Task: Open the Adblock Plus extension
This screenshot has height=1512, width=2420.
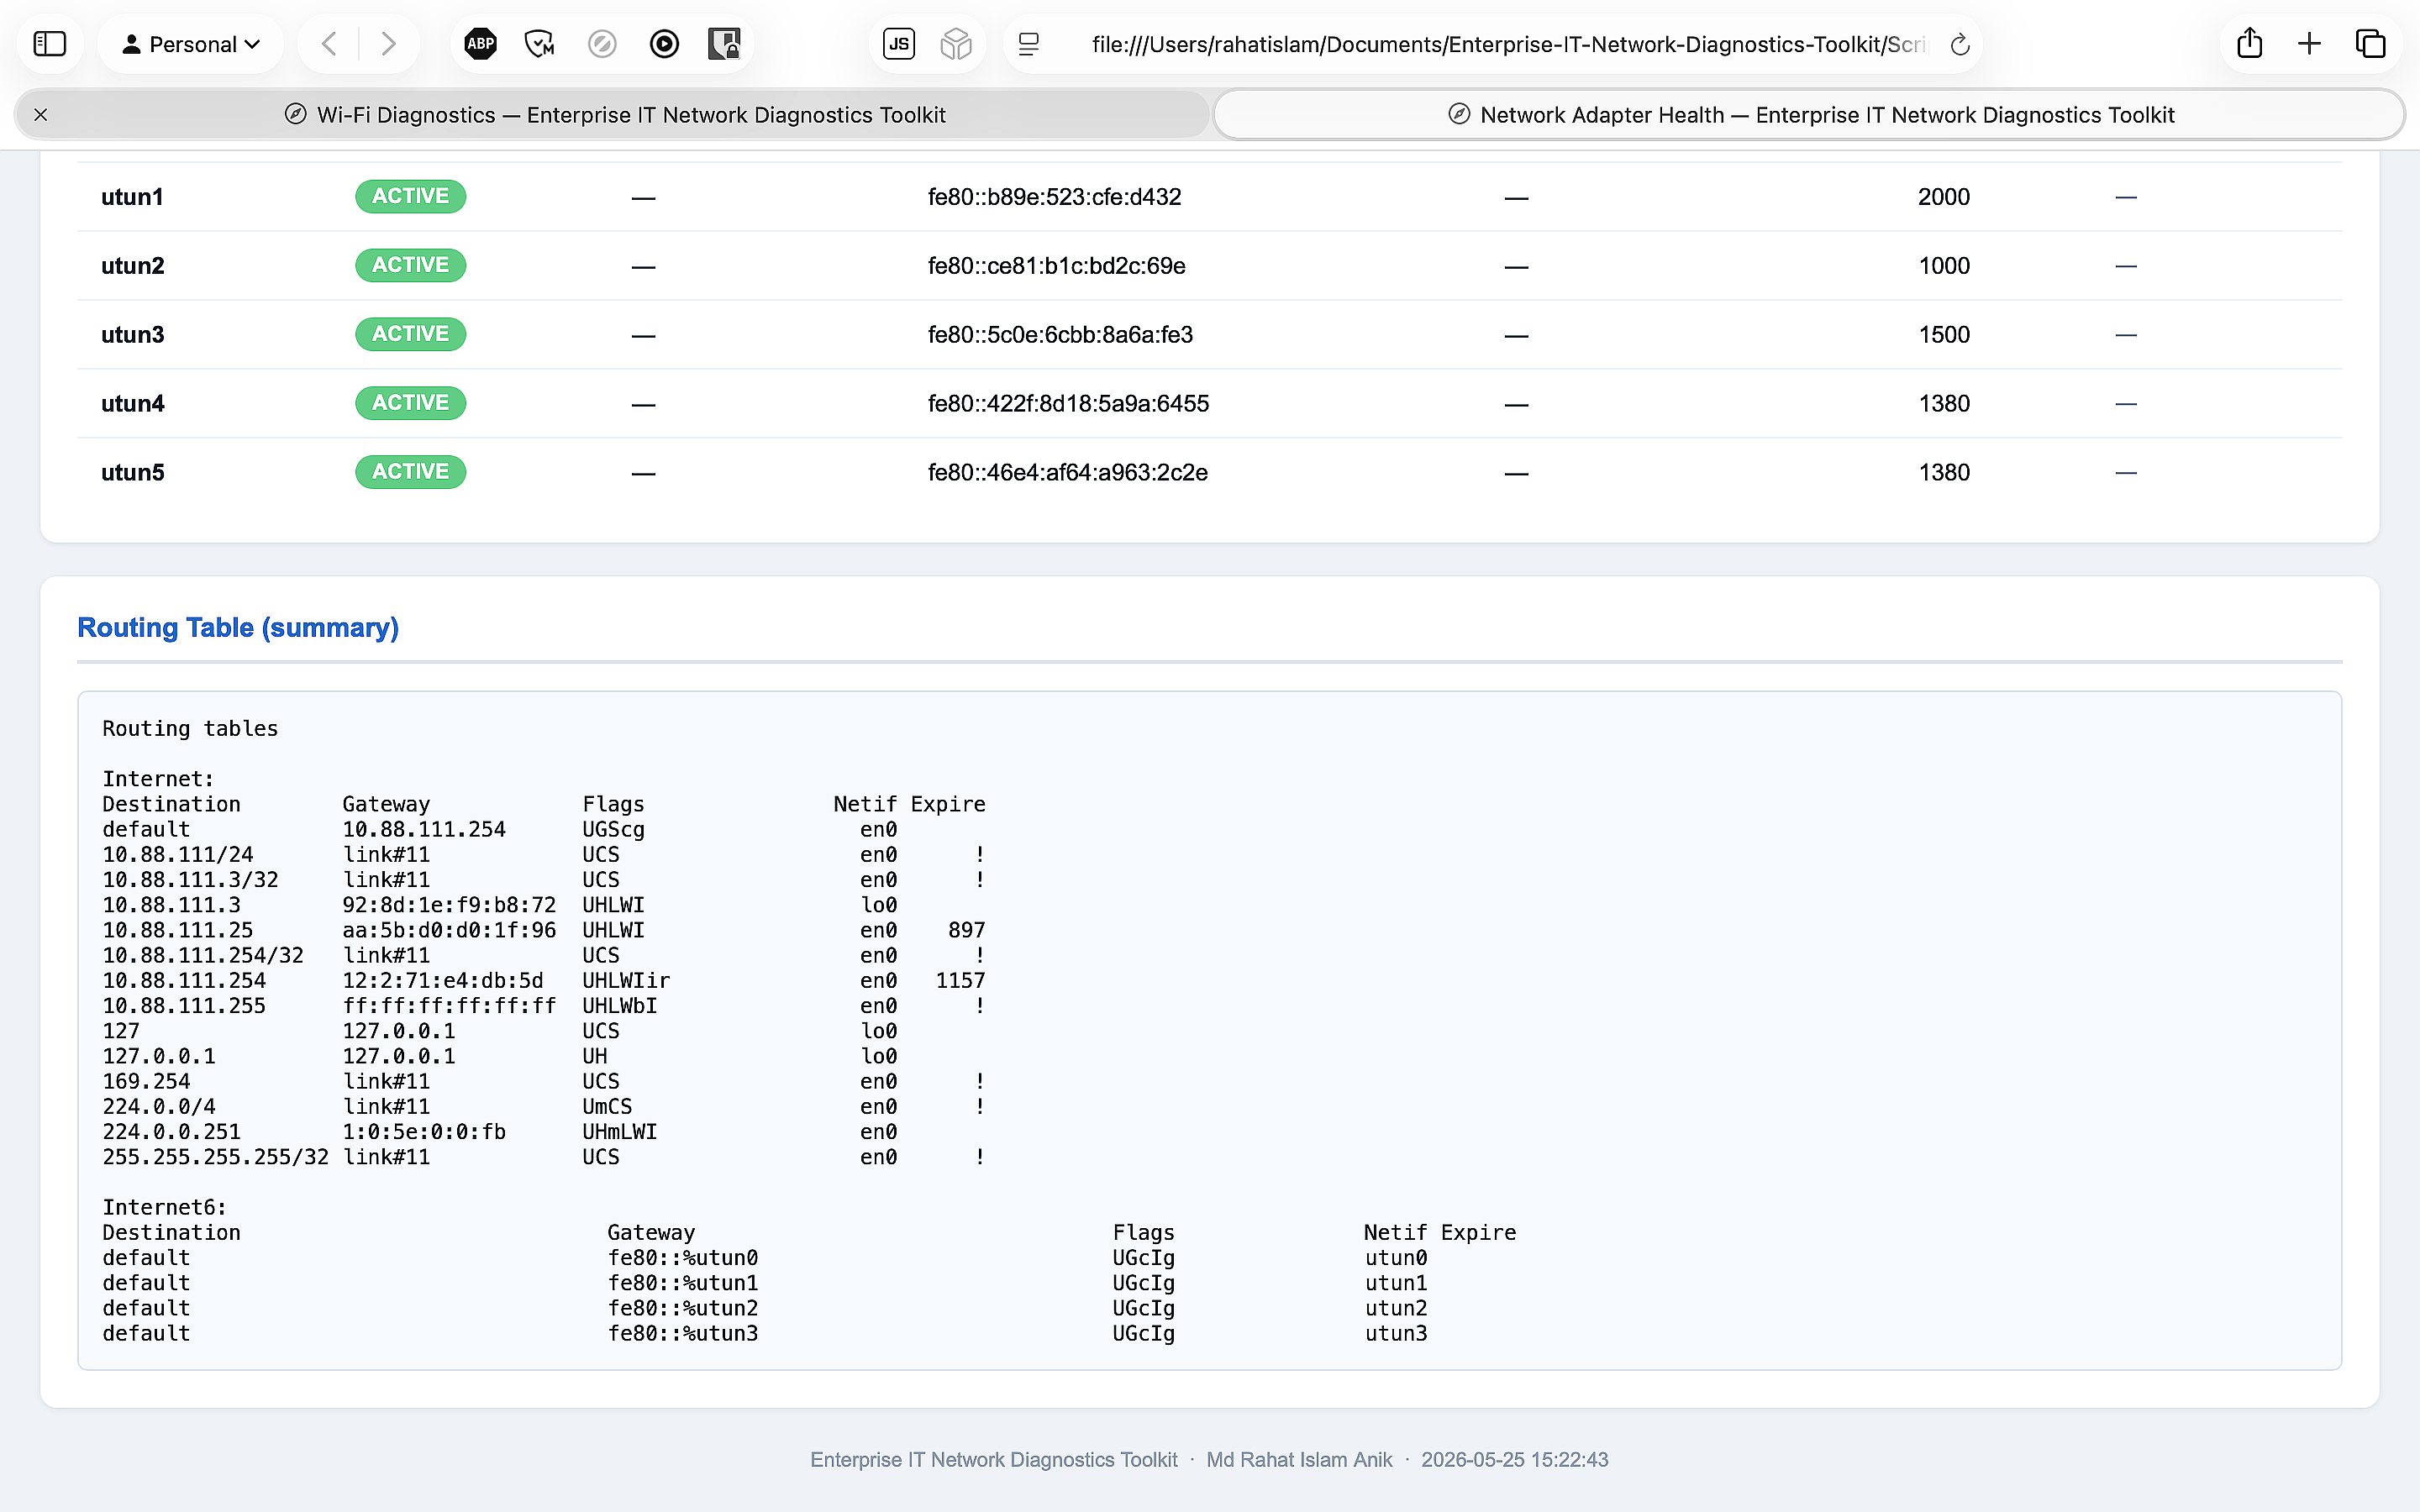Action: pyautogui.click(x=481, y=44)
